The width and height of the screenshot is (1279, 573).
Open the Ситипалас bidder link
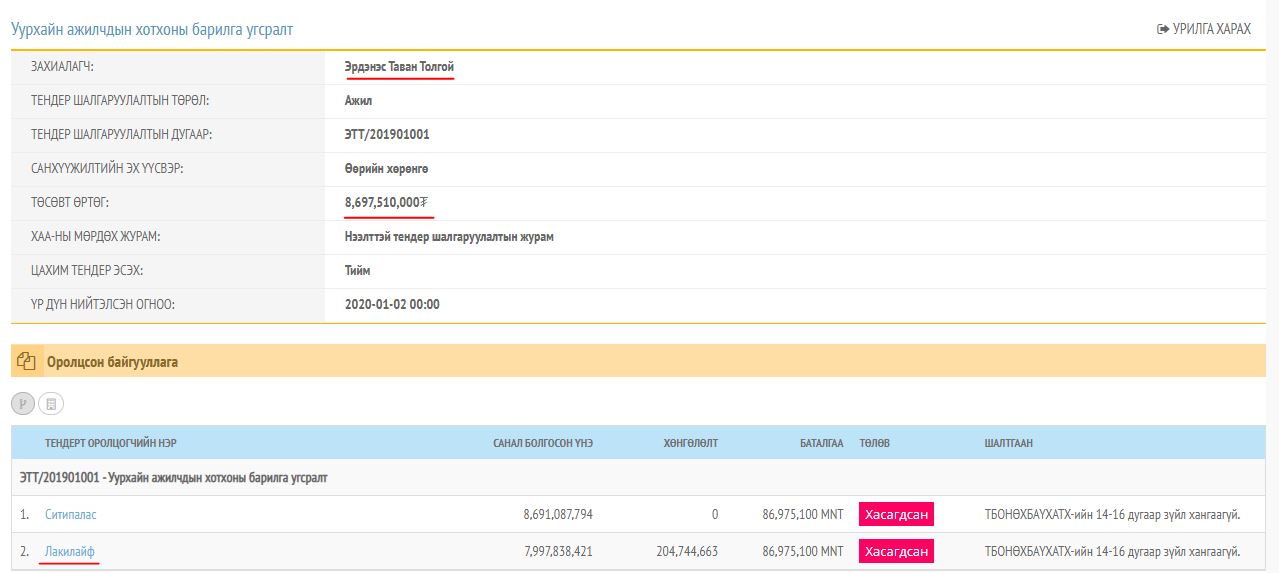[x=71, y=515]
